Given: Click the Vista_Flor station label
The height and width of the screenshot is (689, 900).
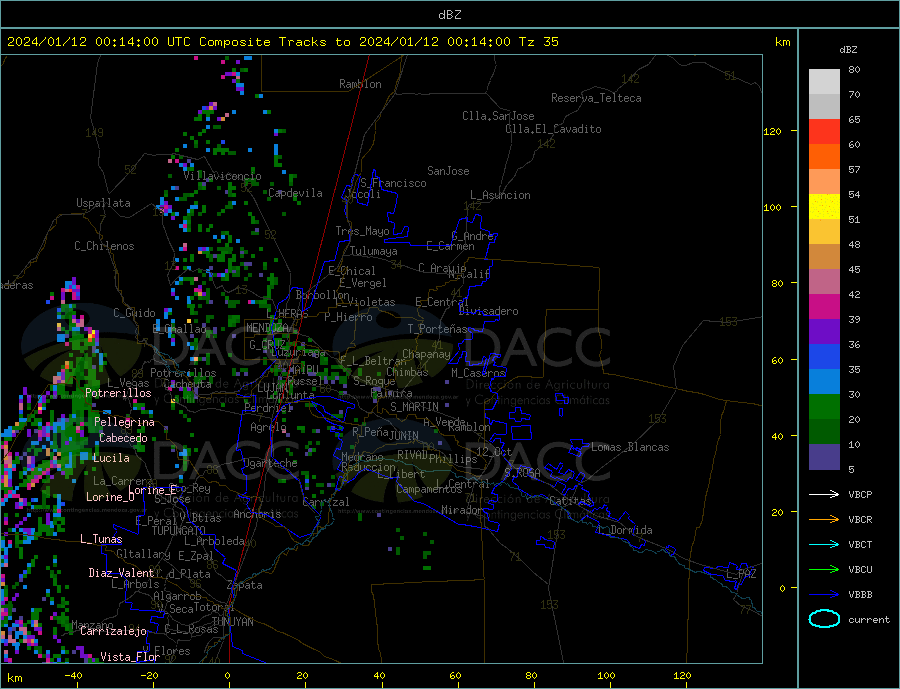Looking at the screenshot, I should click(x=130, y=656).
